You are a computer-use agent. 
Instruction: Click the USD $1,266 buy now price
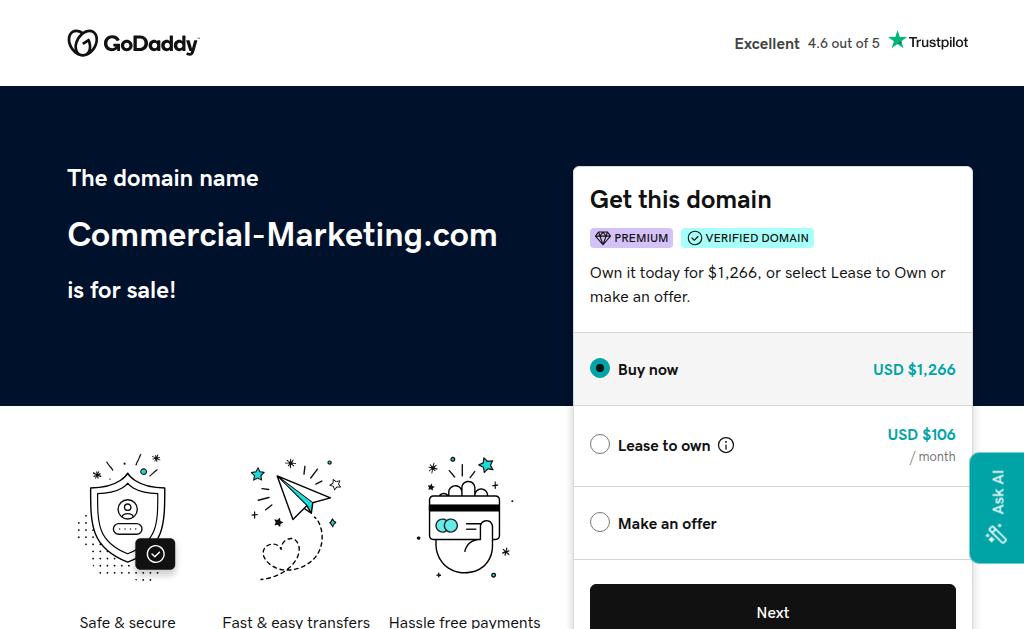pos(914,369)
